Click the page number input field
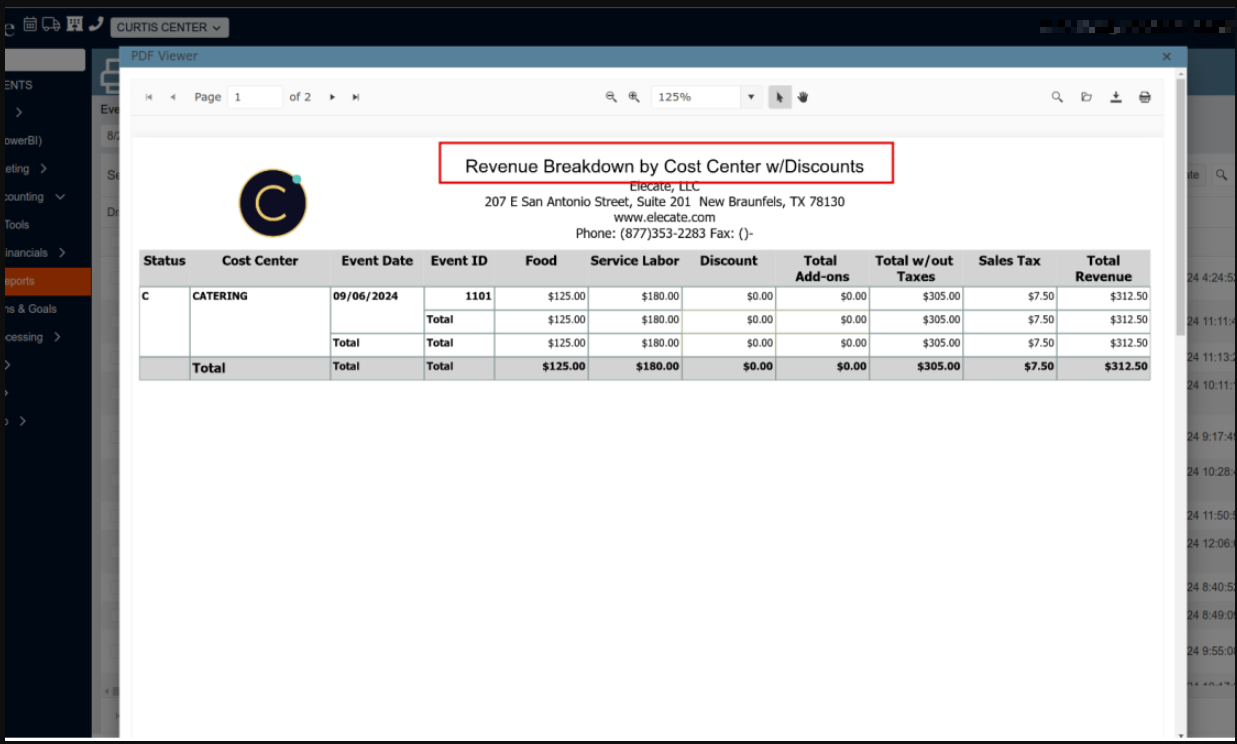The width and height of the screenshot is (1237, 744). point(255,97)
